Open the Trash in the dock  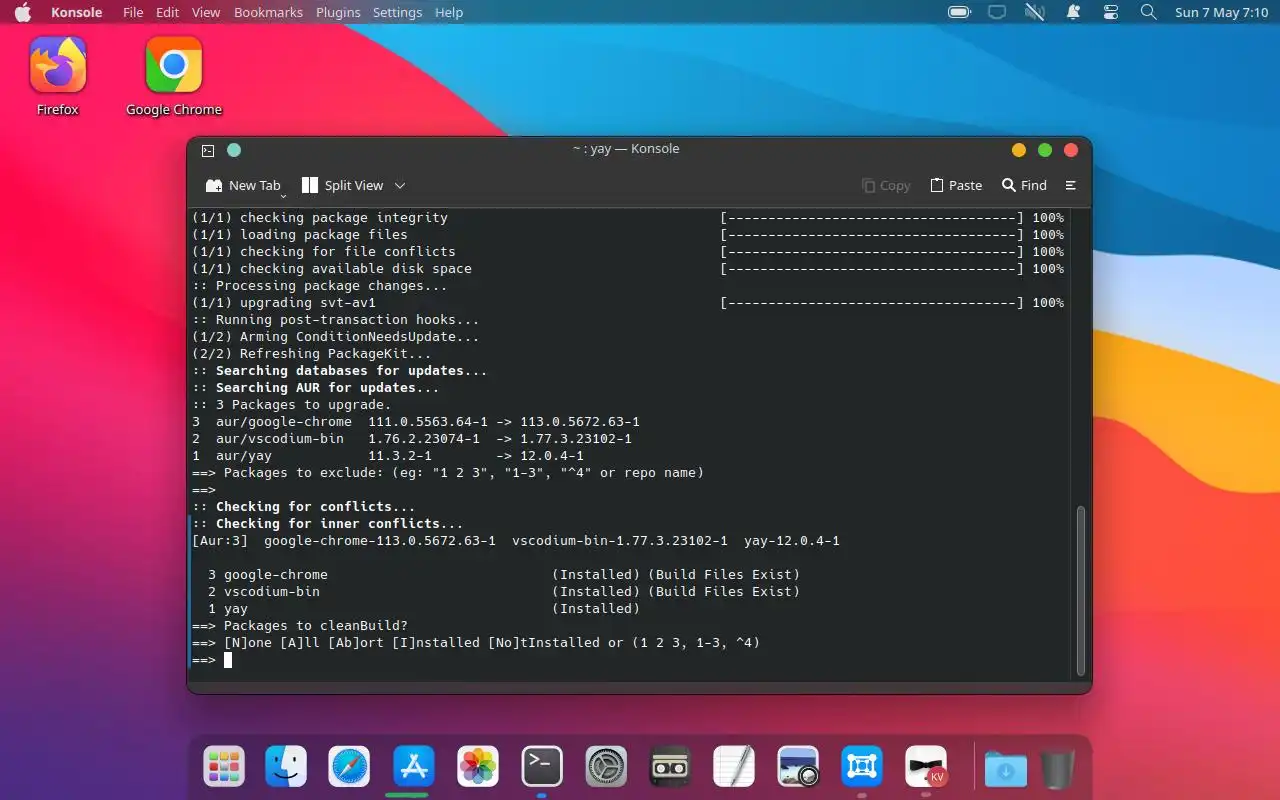[1057, 768]
